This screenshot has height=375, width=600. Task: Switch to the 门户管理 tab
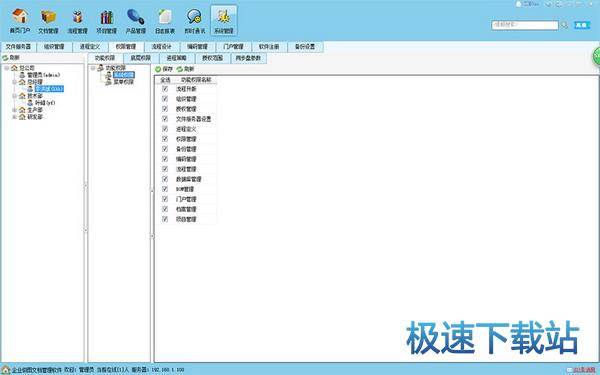point(233,47)
